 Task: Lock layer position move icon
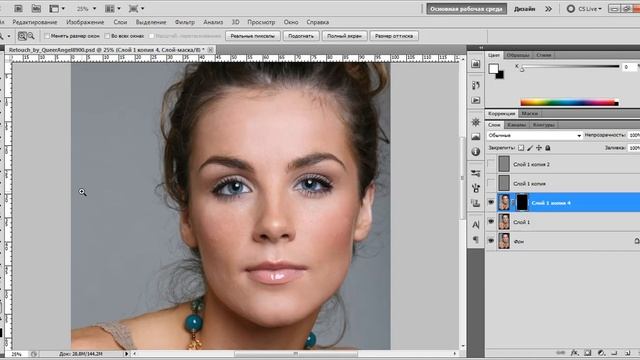pos(539,148)
